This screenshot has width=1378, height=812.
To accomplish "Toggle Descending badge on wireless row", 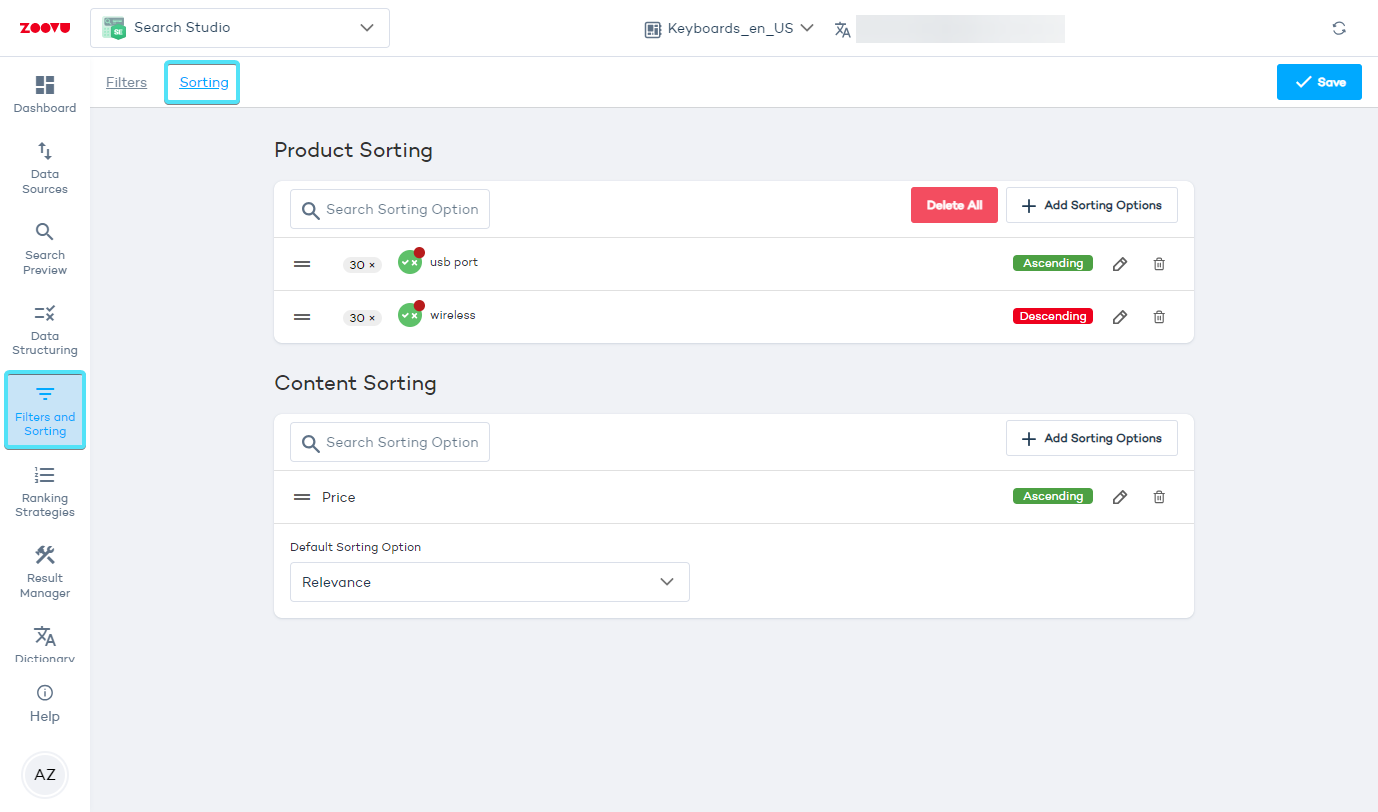I will pyautogui.click(x=1052, y=316).
